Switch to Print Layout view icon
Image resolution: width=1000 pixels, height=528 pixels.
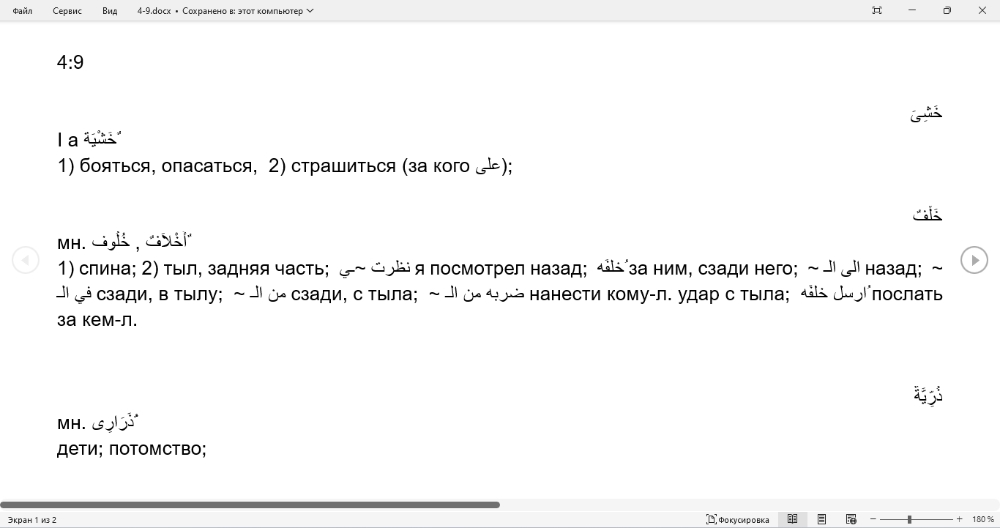coord(822,520)
